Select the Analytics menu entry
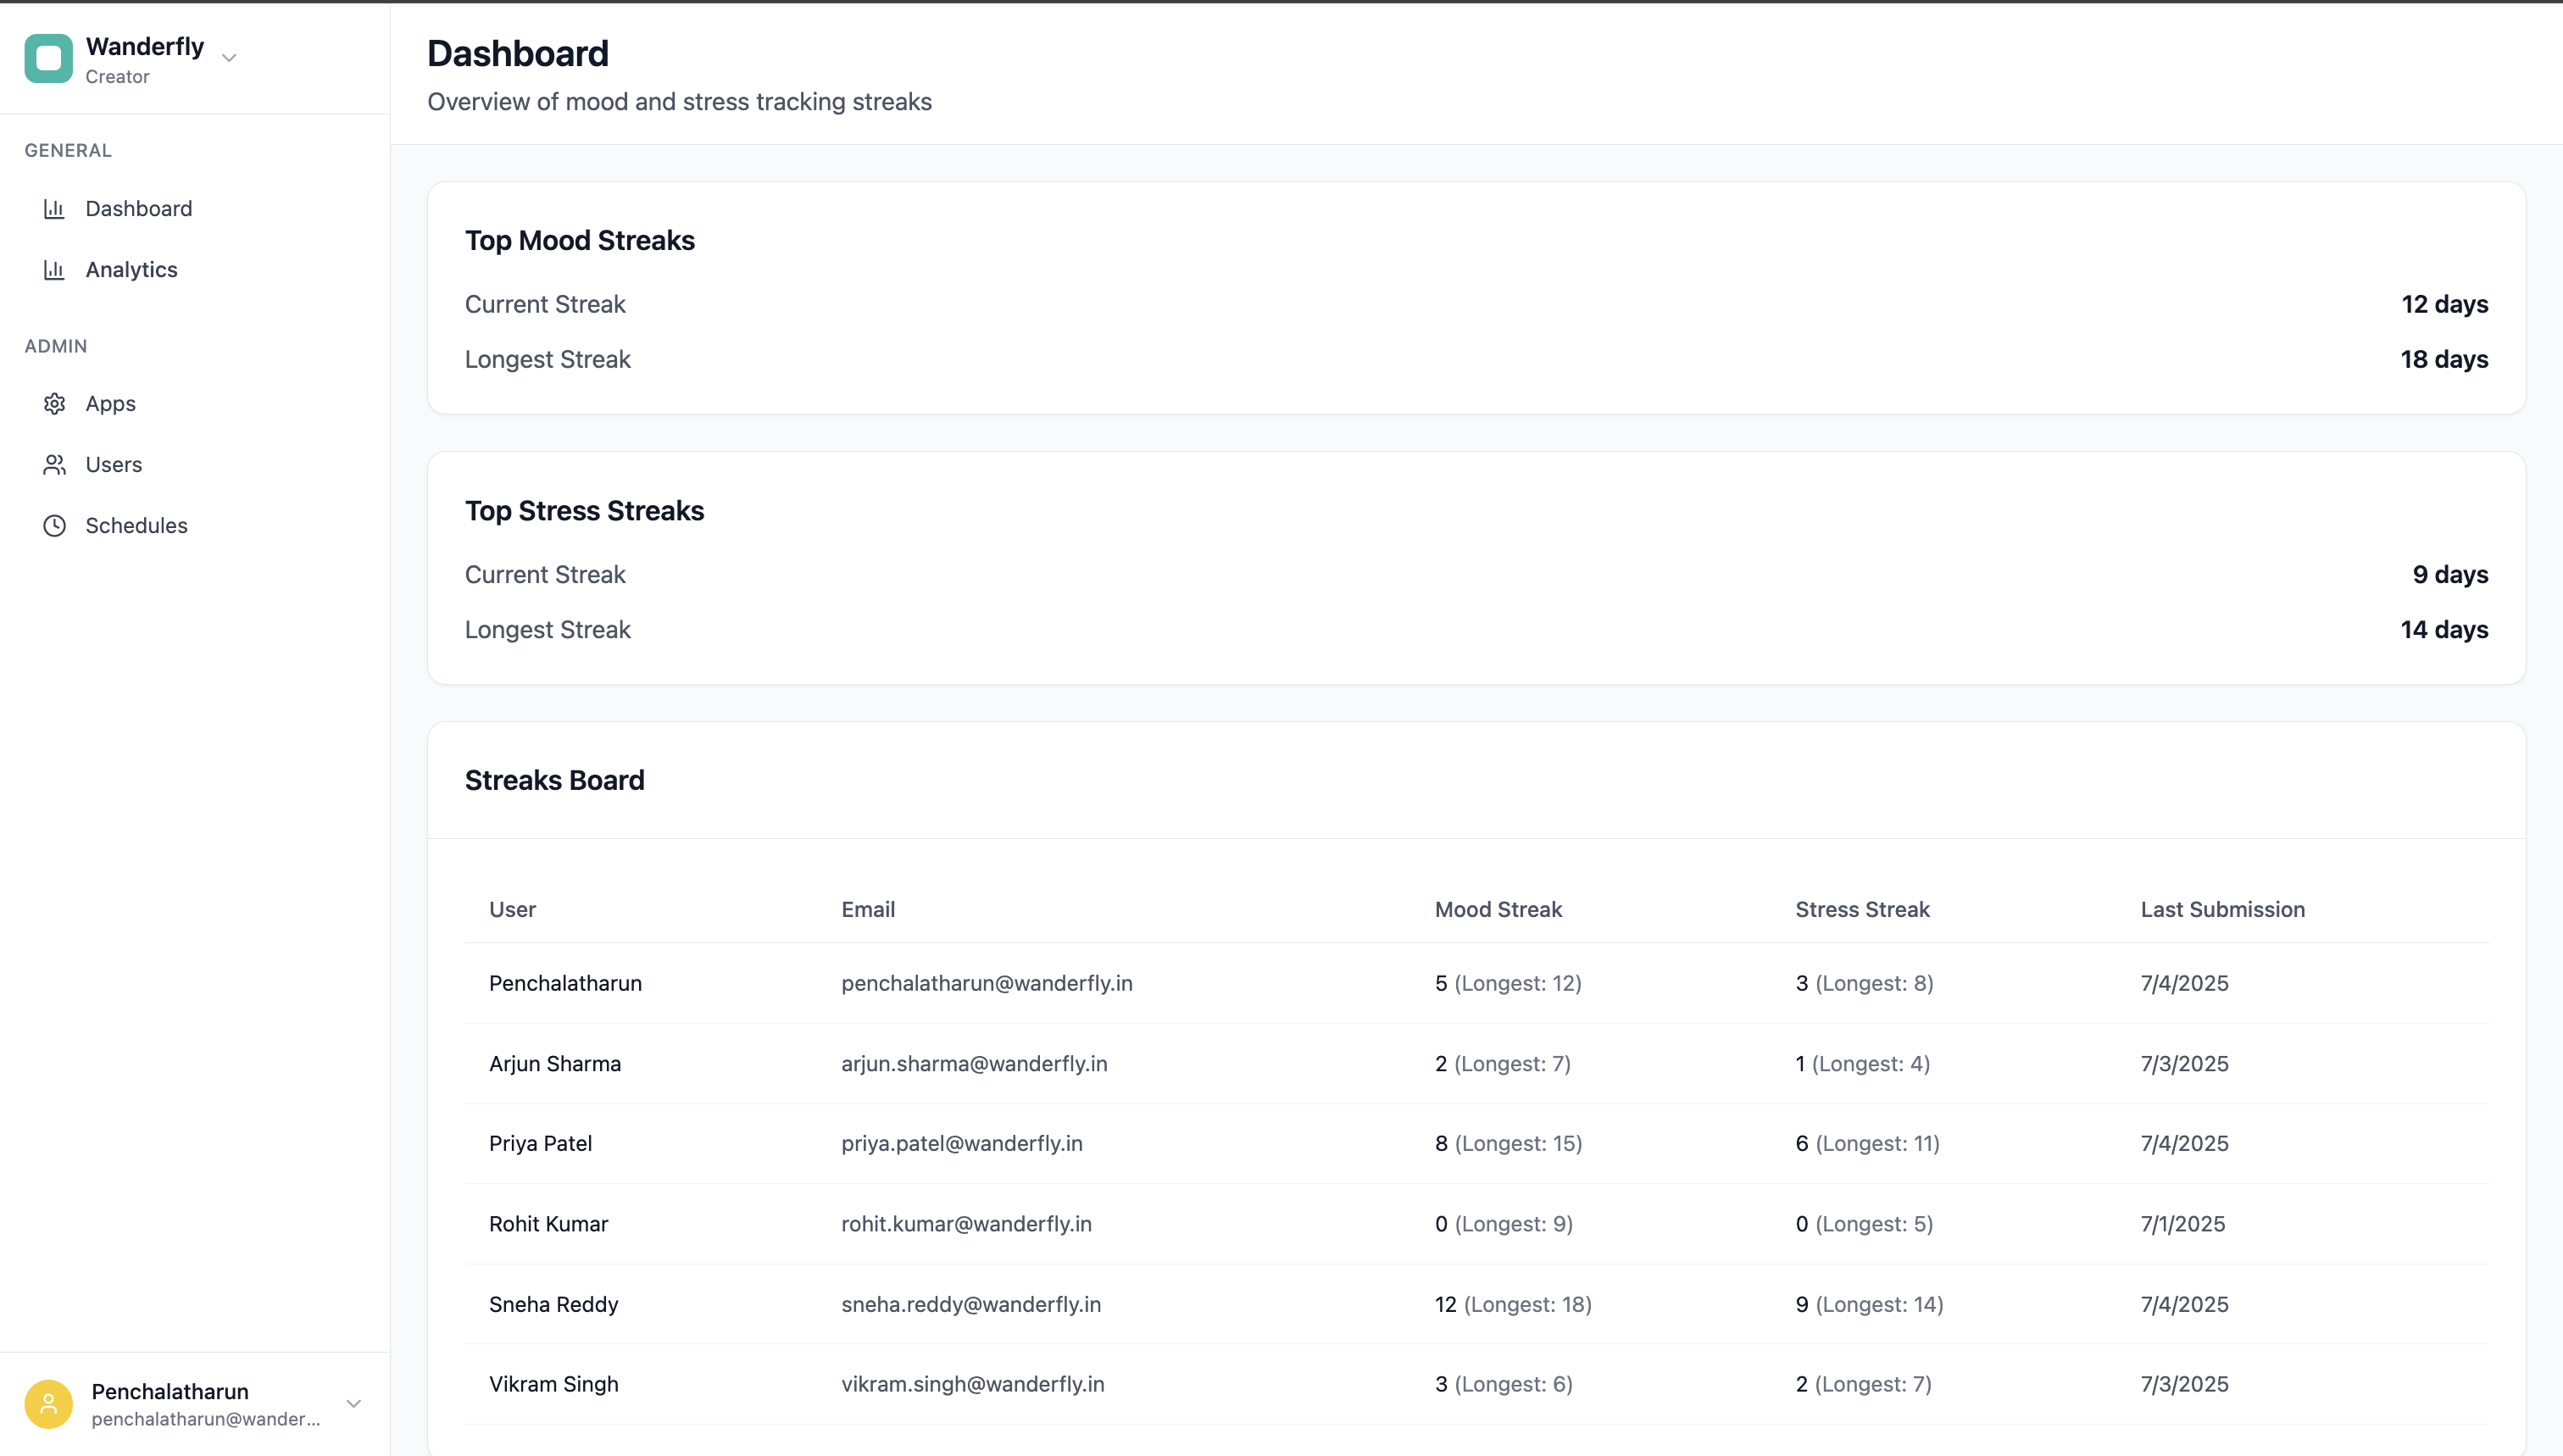Screen dimensions: 2563x1456 pyautogui.click(x=131, y=269)
